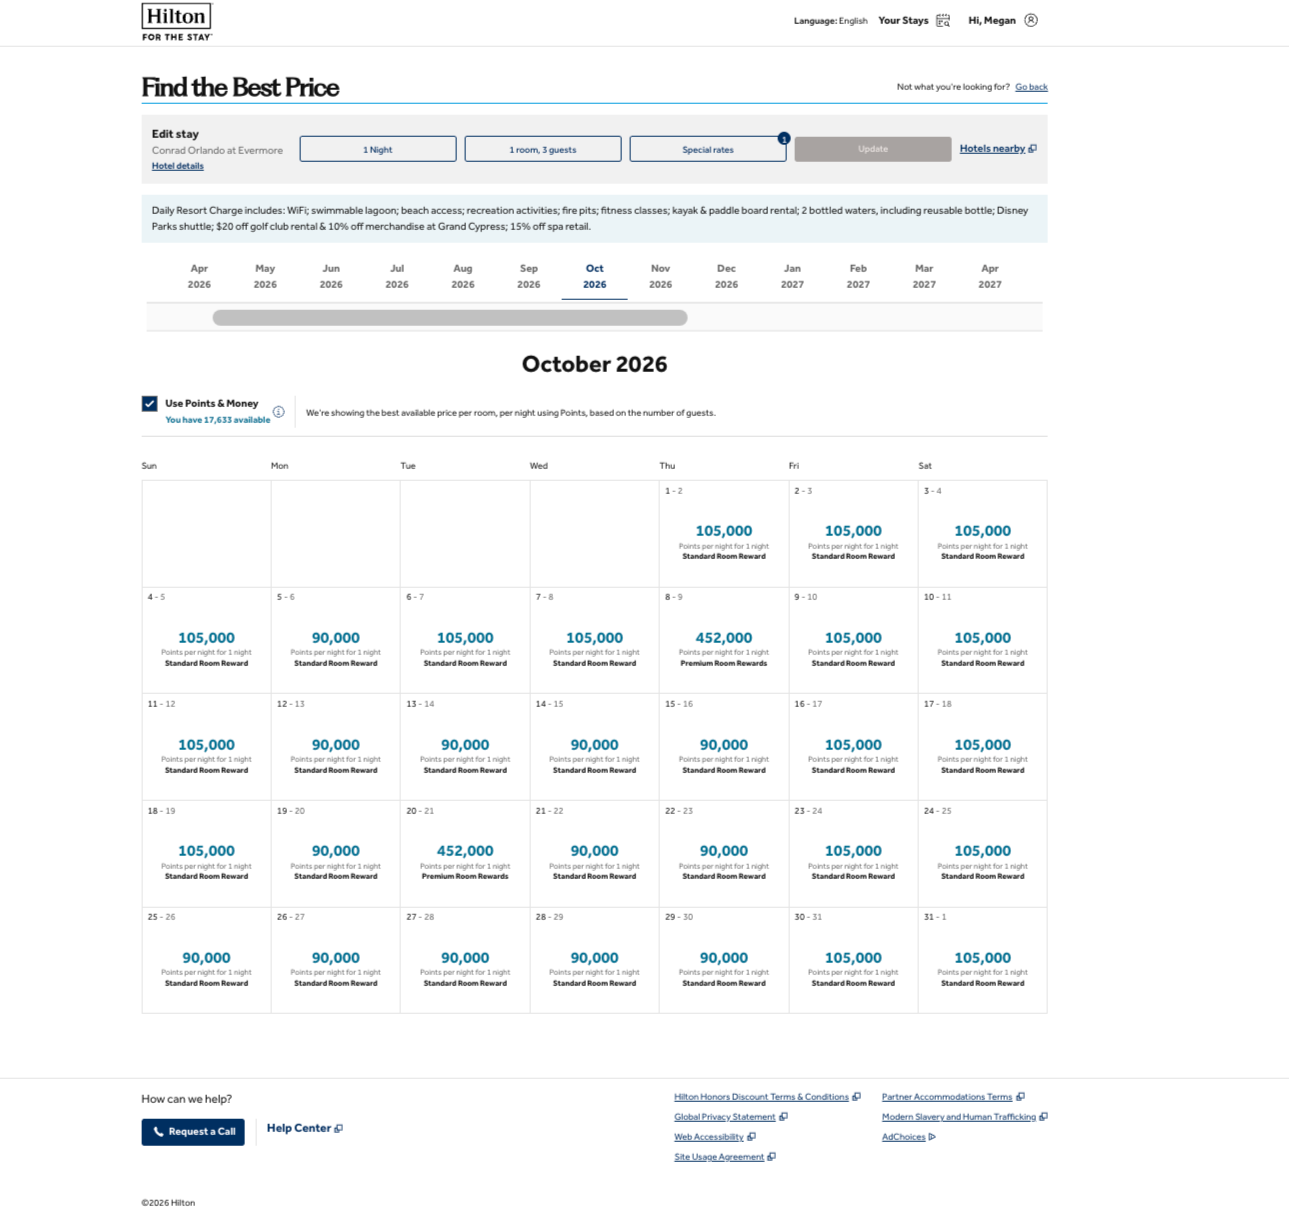The width and height of the screenshot is (1289, 1221).
Task: Open the Hotel details link
Action: click(177, 166)
